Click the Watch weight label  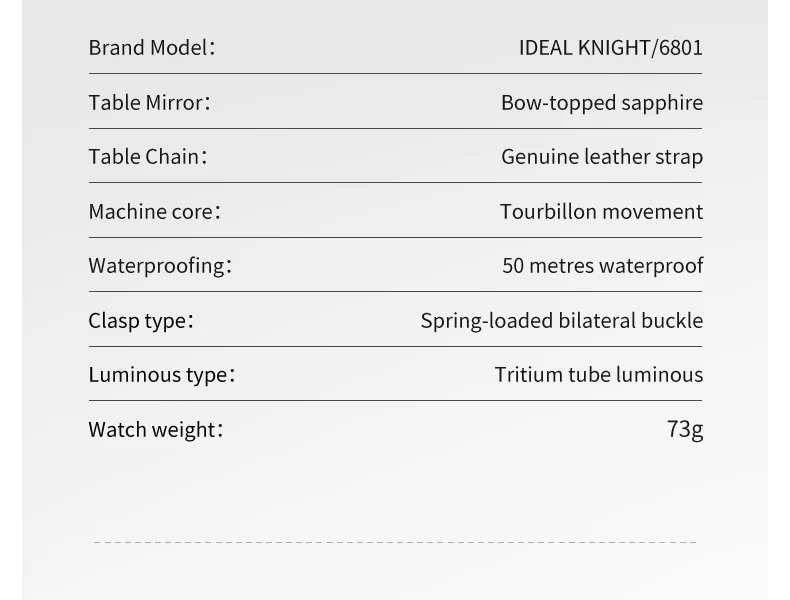pyautogui.click(x=156, y=430)
